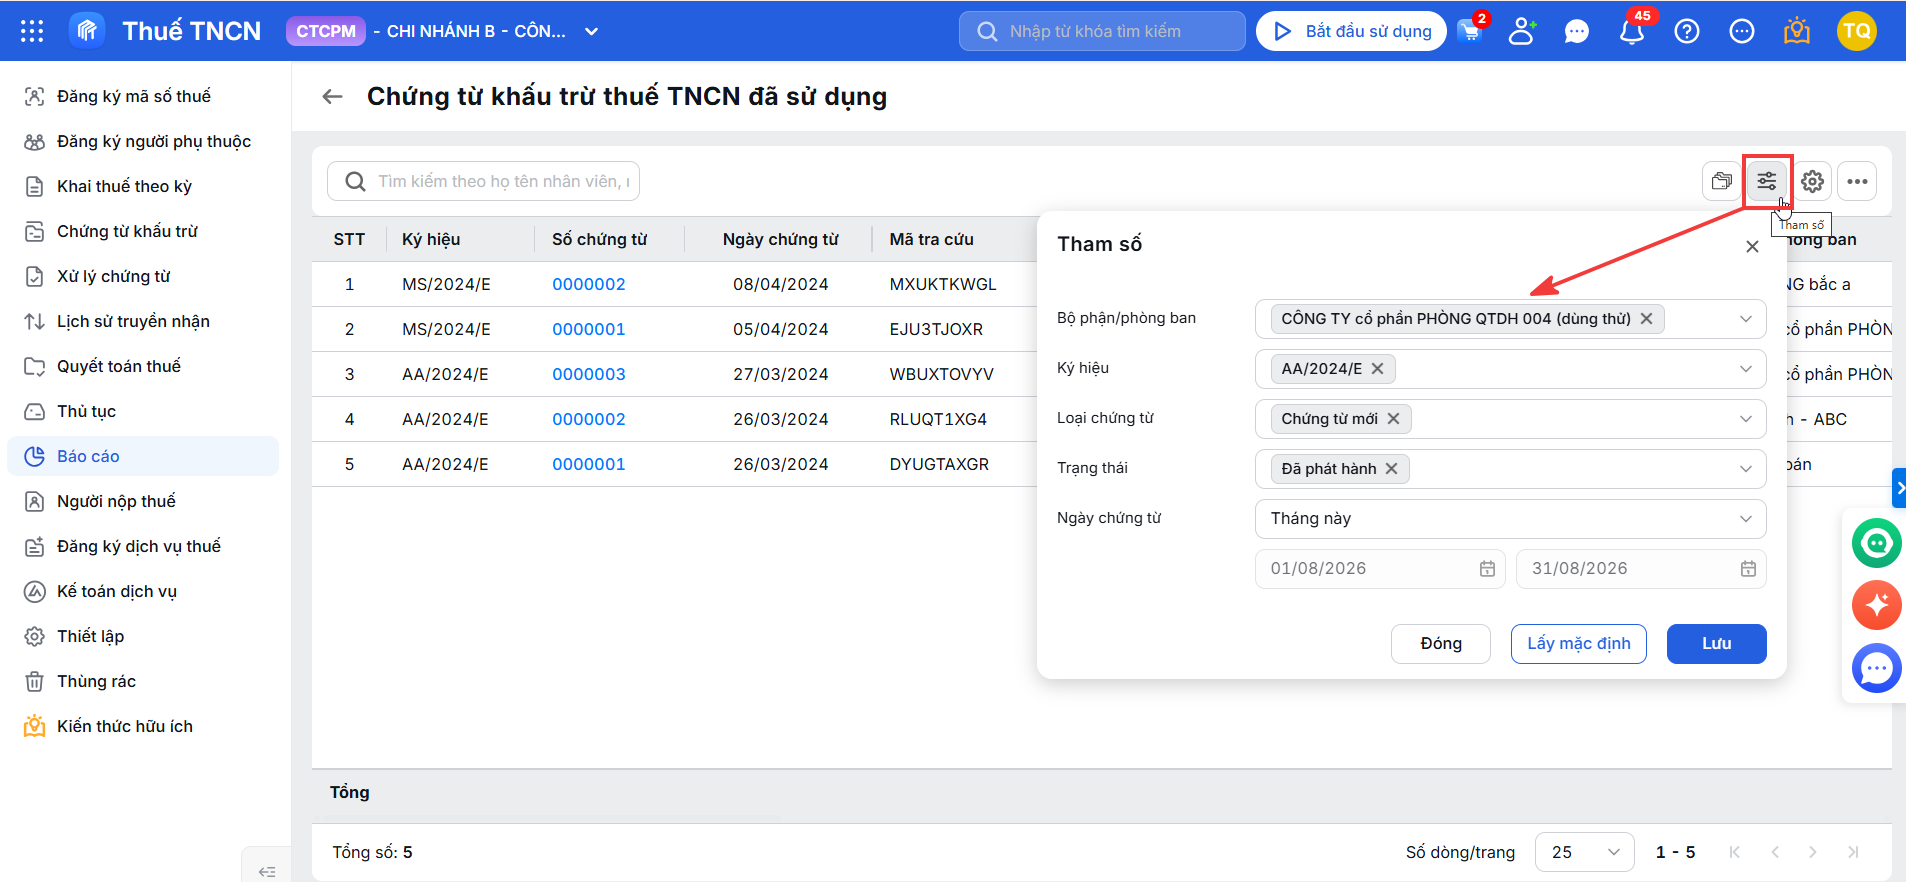Click the header useful knowledge icon
This screenshot has height=882, width=1906.
pos(1797,31)
